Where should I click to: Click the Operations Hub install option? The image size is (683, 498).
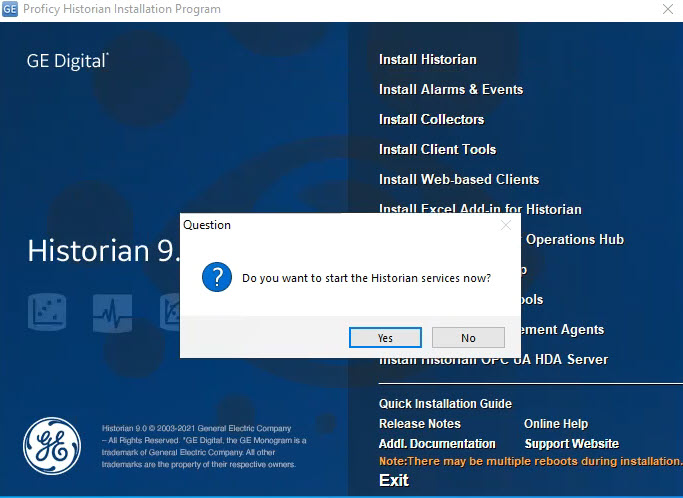click(573, 240)
